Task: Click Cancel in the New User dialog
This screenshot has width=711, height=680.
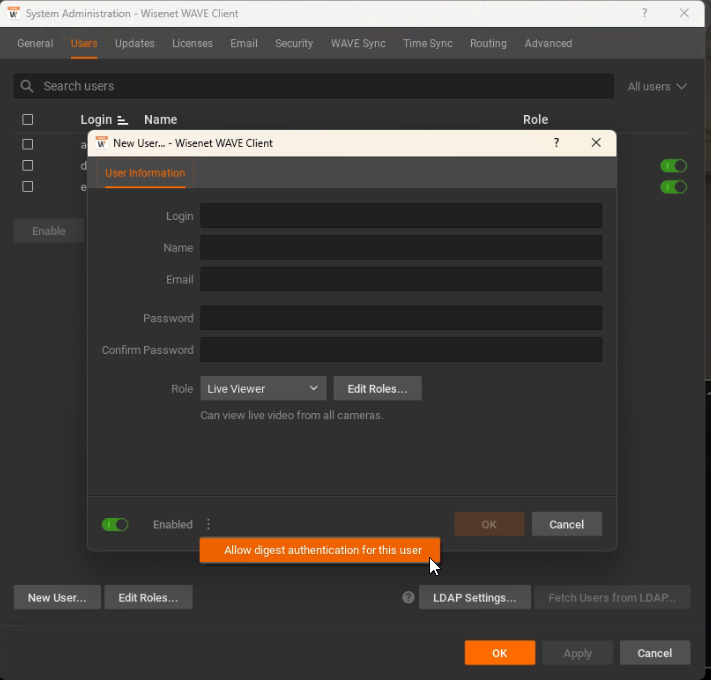Action: [566, 525]
